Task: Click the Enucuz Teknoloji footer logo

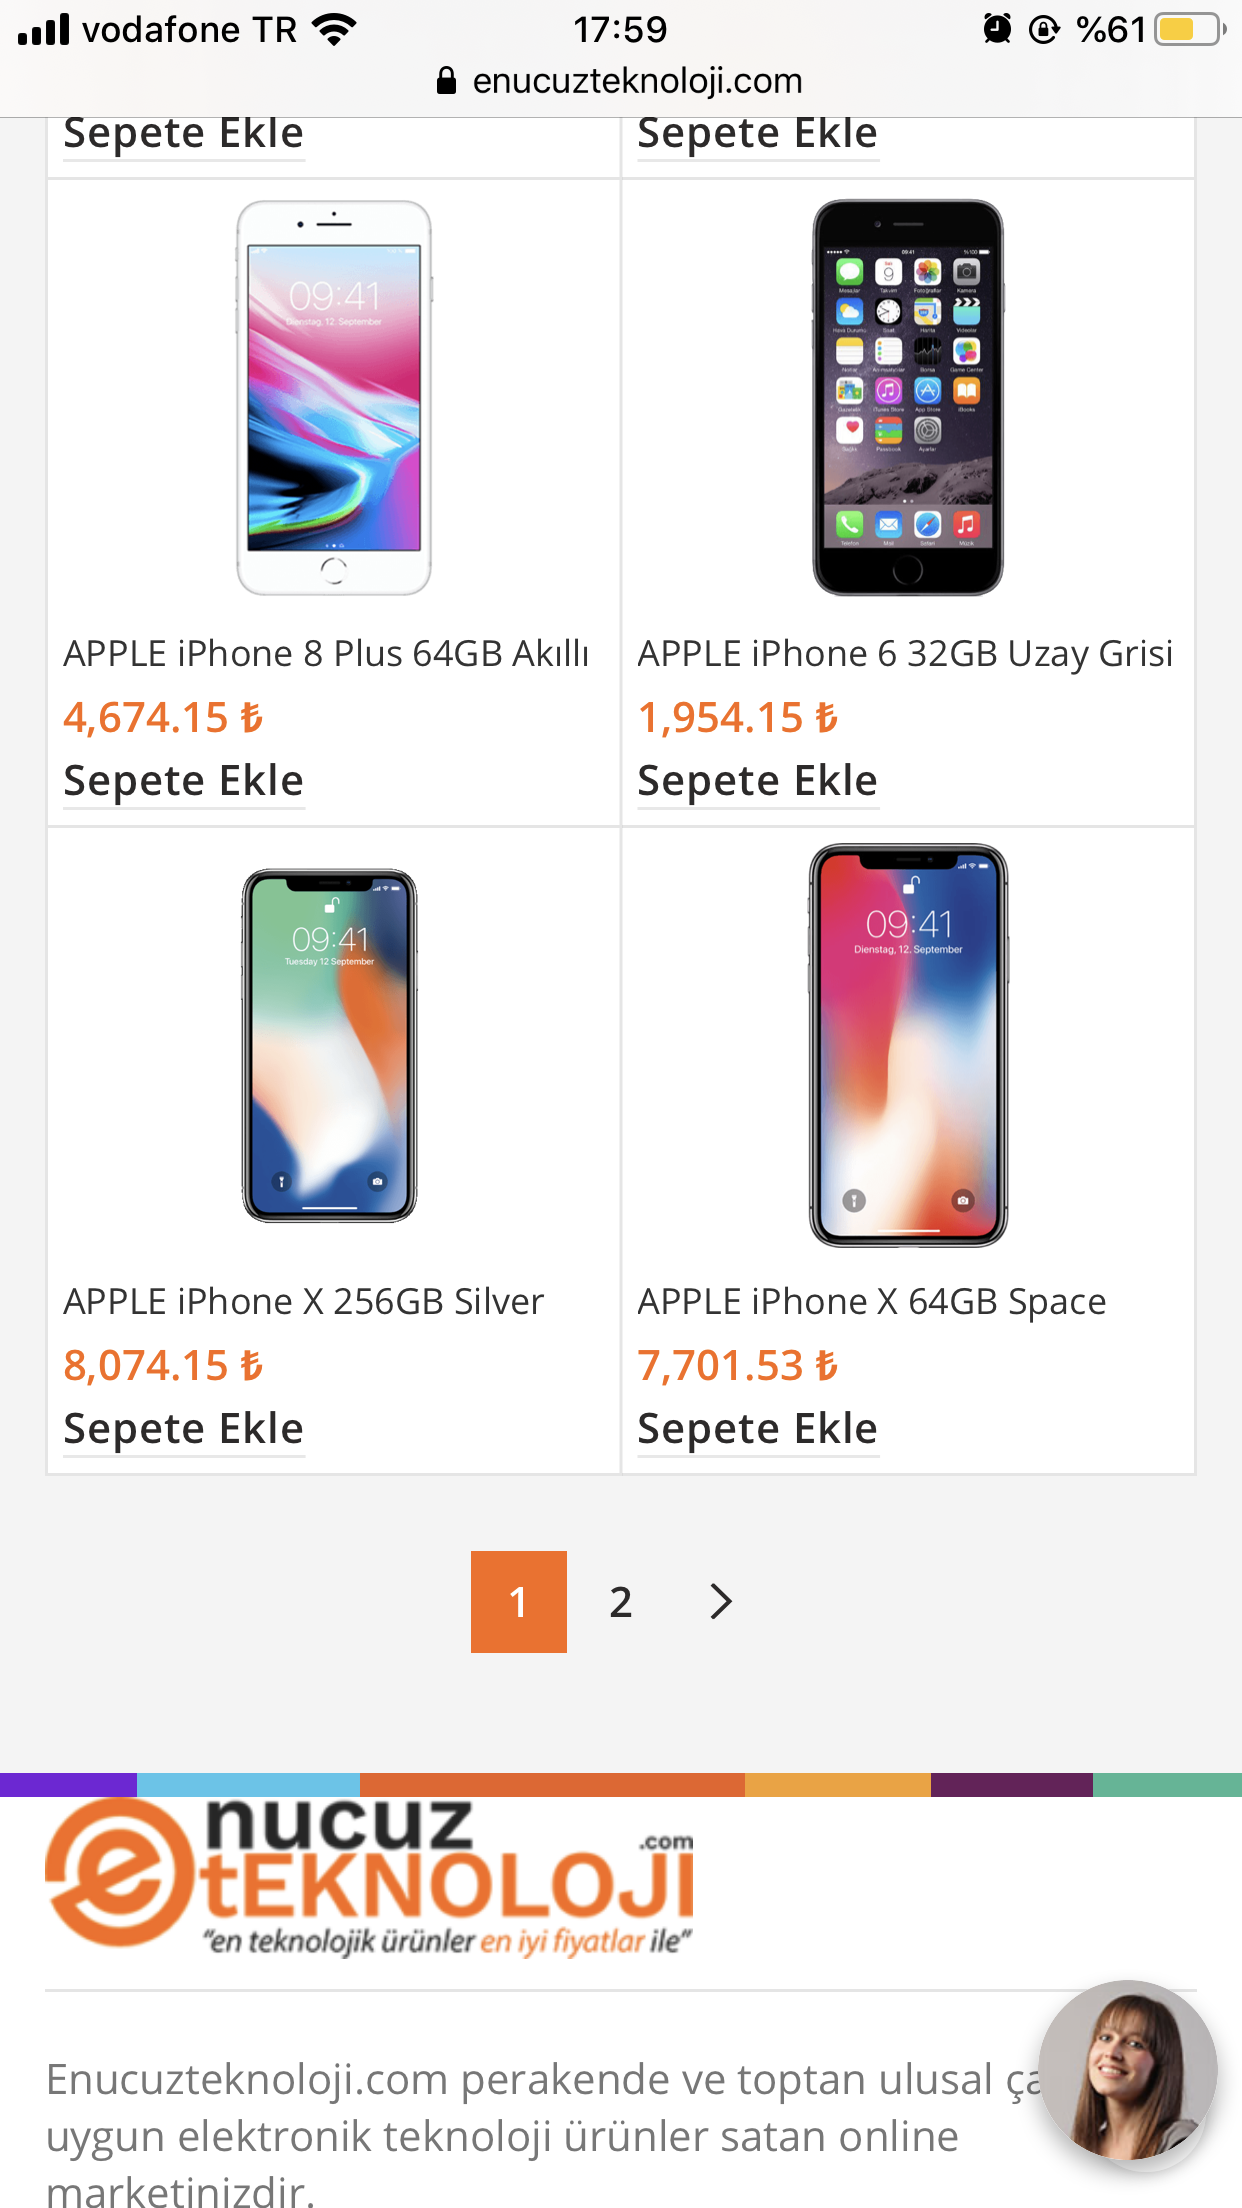Action: click(x=370, y=1877)
